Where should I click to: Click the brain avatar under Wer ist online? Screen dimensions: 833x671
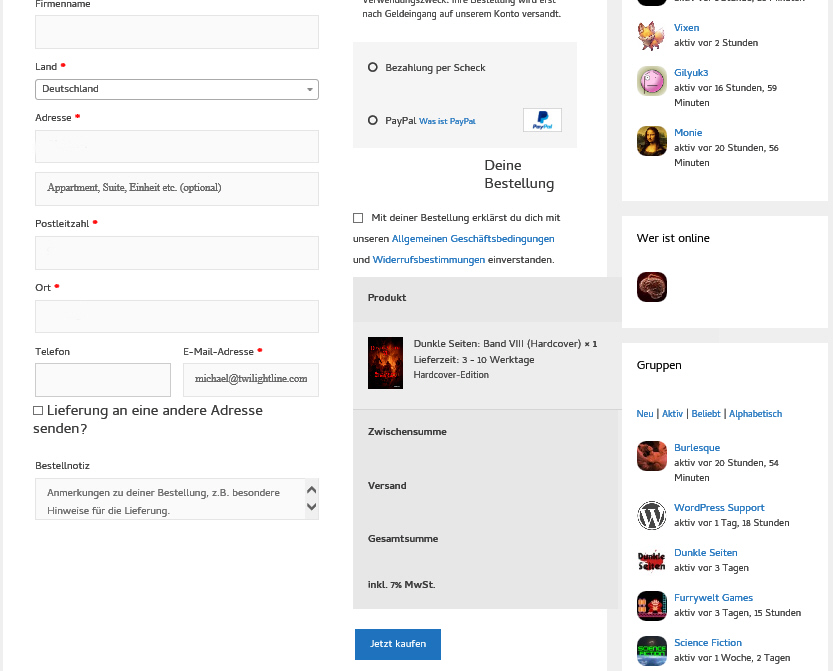point(651,287)
